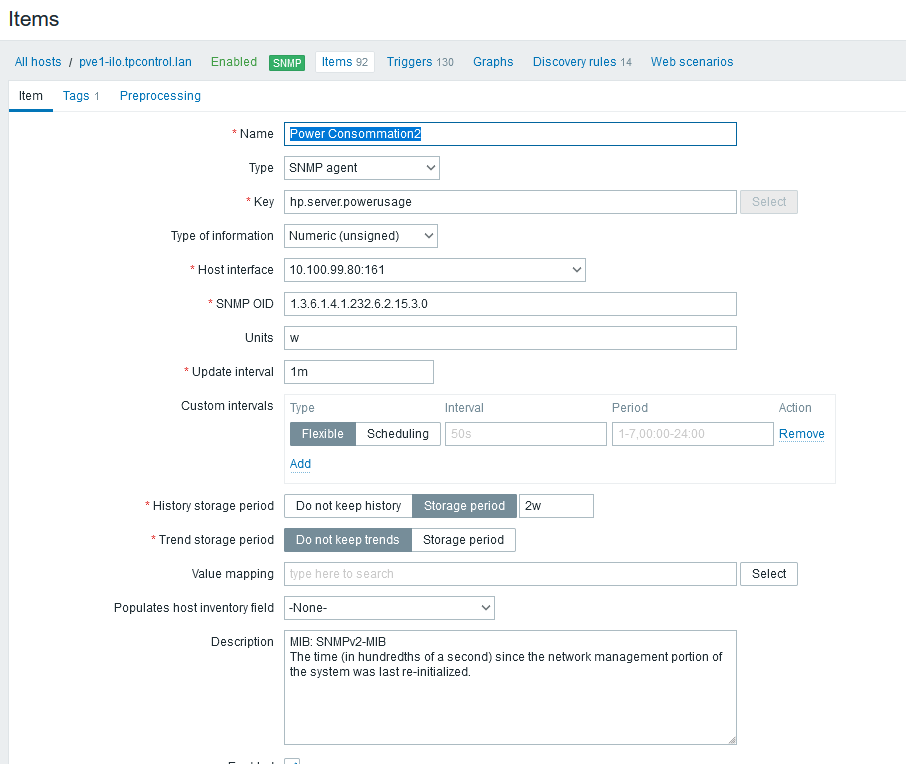Remove the custom interval row
Viewport: 906px width, 764px height.
pyautogui.click(x=801, y=434)
